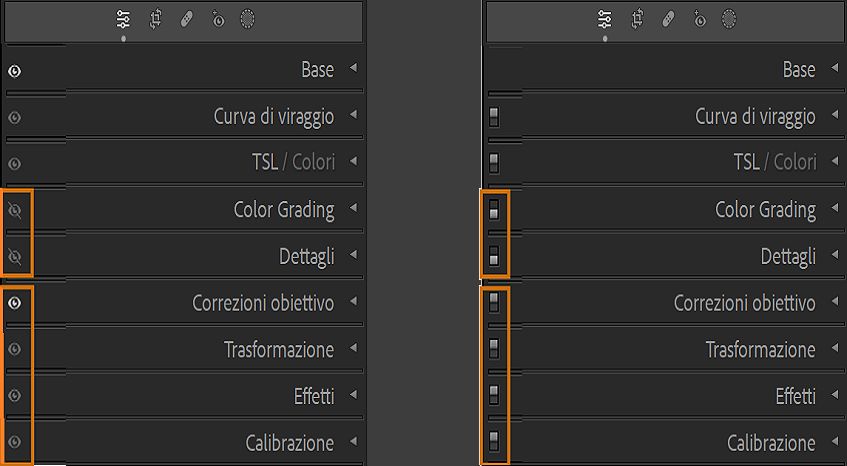Click the Effetti panel title on right
Image resolution: width=847 pixels, height=466 pixels.
click(x=795, y=396)
